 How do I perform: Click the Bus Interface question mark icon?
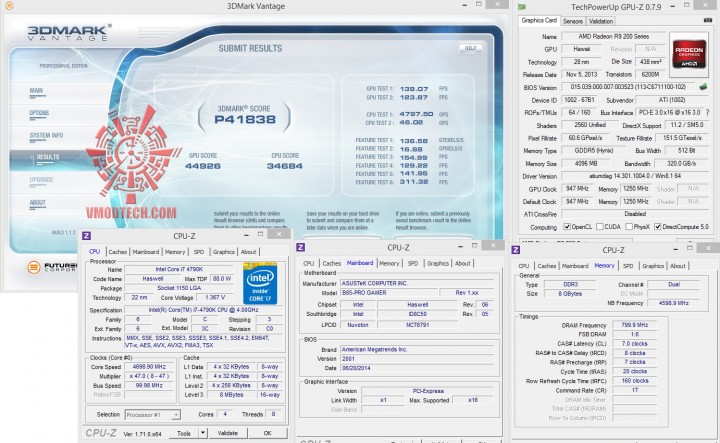pyautogui.click(x=707, y=112)
